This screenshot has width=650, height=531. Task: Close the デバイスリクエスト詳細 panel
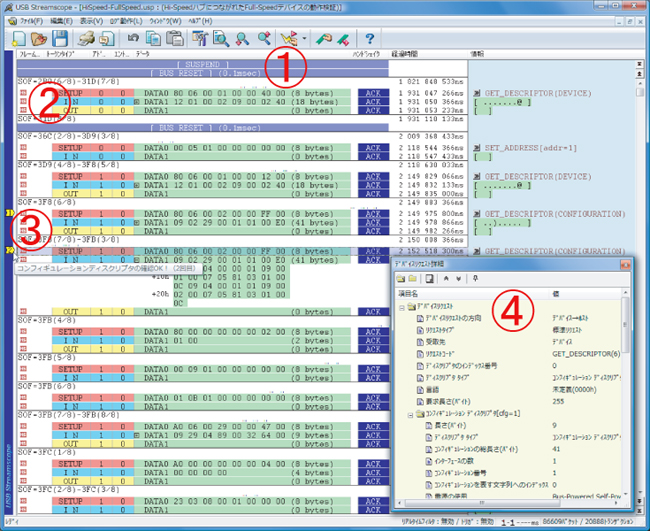click(x=625, y=264)
